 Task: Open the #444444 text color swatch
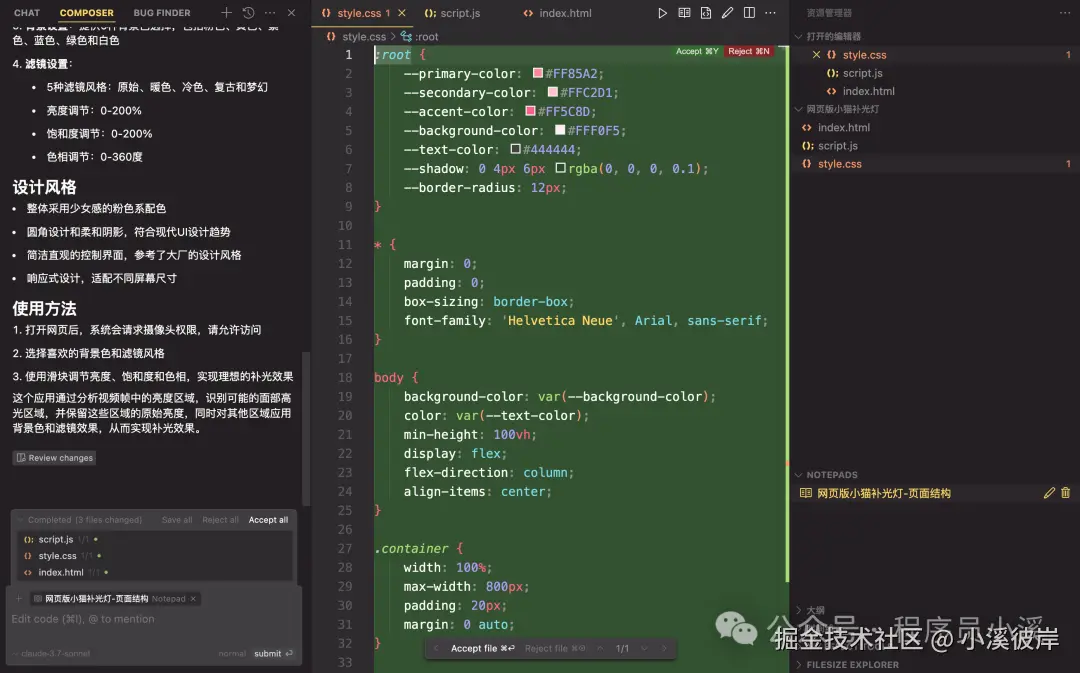coord(515,149)
